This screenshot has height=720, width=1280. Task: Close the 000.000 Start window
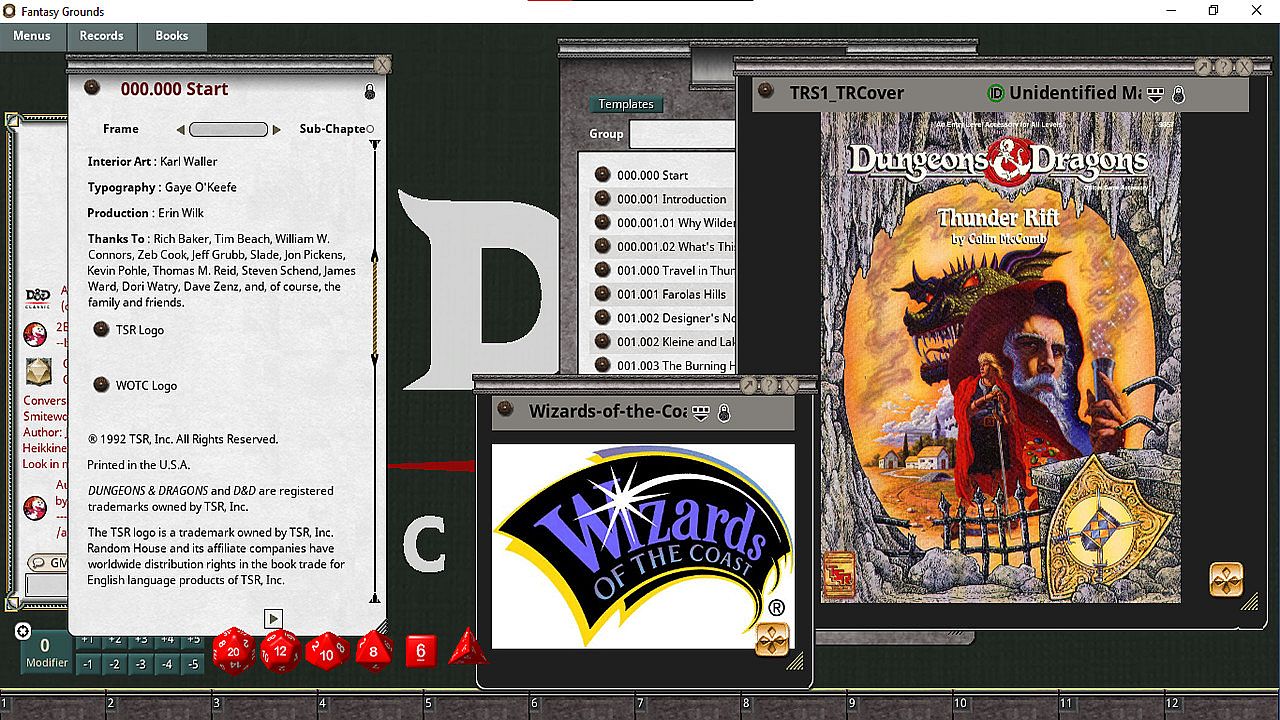[382, 65]
